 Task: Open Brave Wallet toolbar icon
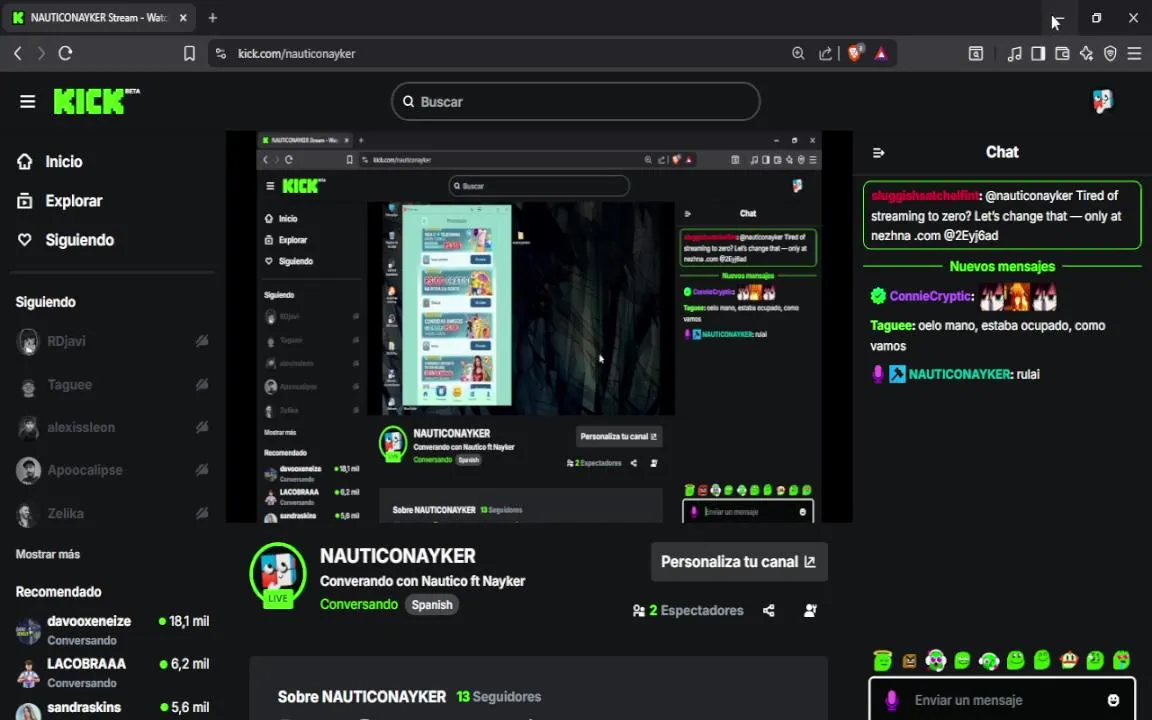pyautogui.click(x=1062, y=54)
